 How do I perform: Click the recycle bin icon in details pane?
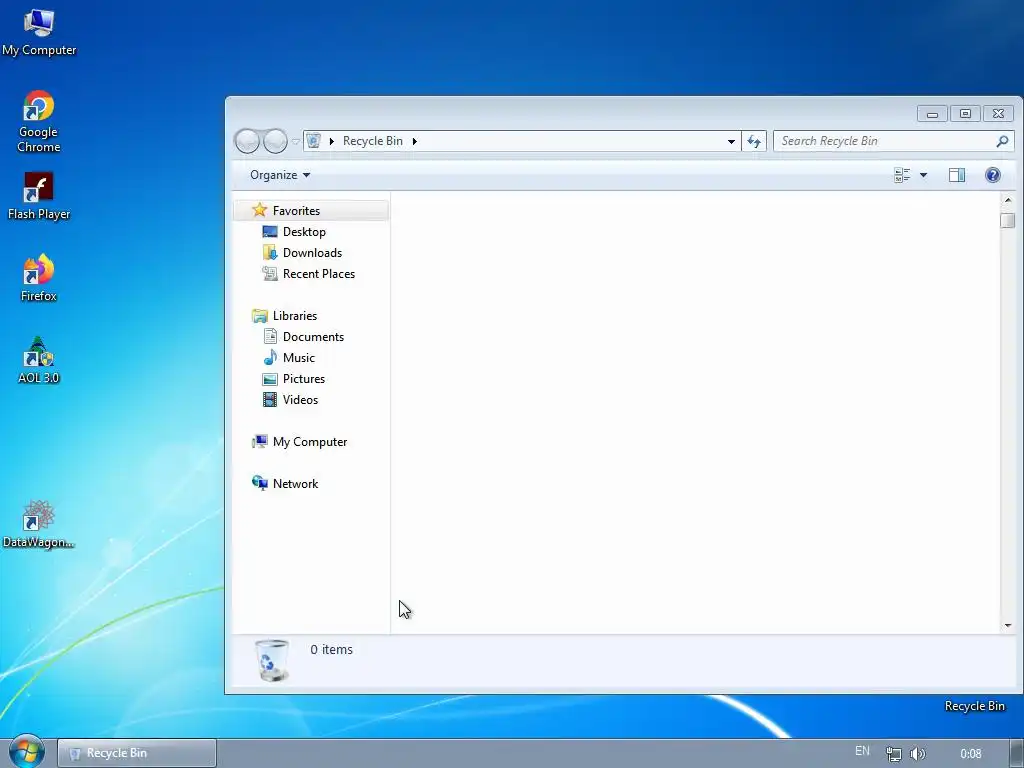click(272, 660)
